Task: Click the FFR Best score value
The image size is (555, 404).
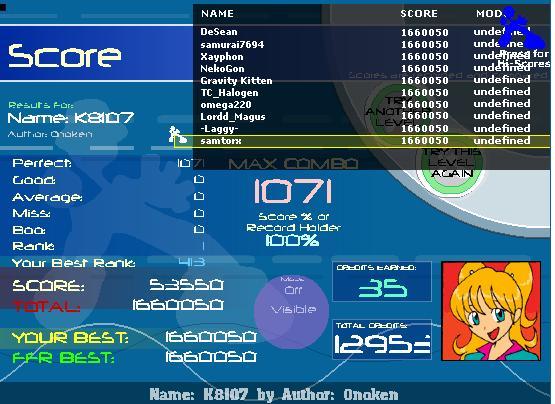Action: (211, 357)
